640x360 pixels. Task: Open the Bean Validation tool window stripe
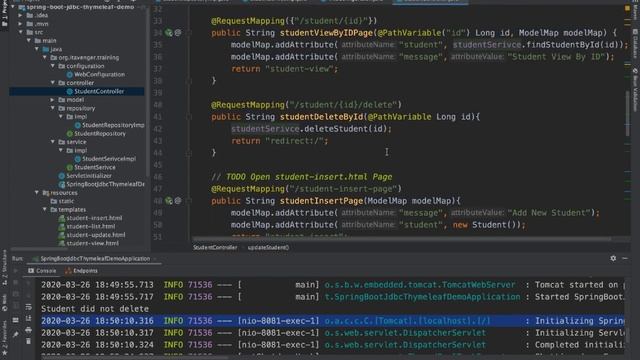click(x=635, y=90)
